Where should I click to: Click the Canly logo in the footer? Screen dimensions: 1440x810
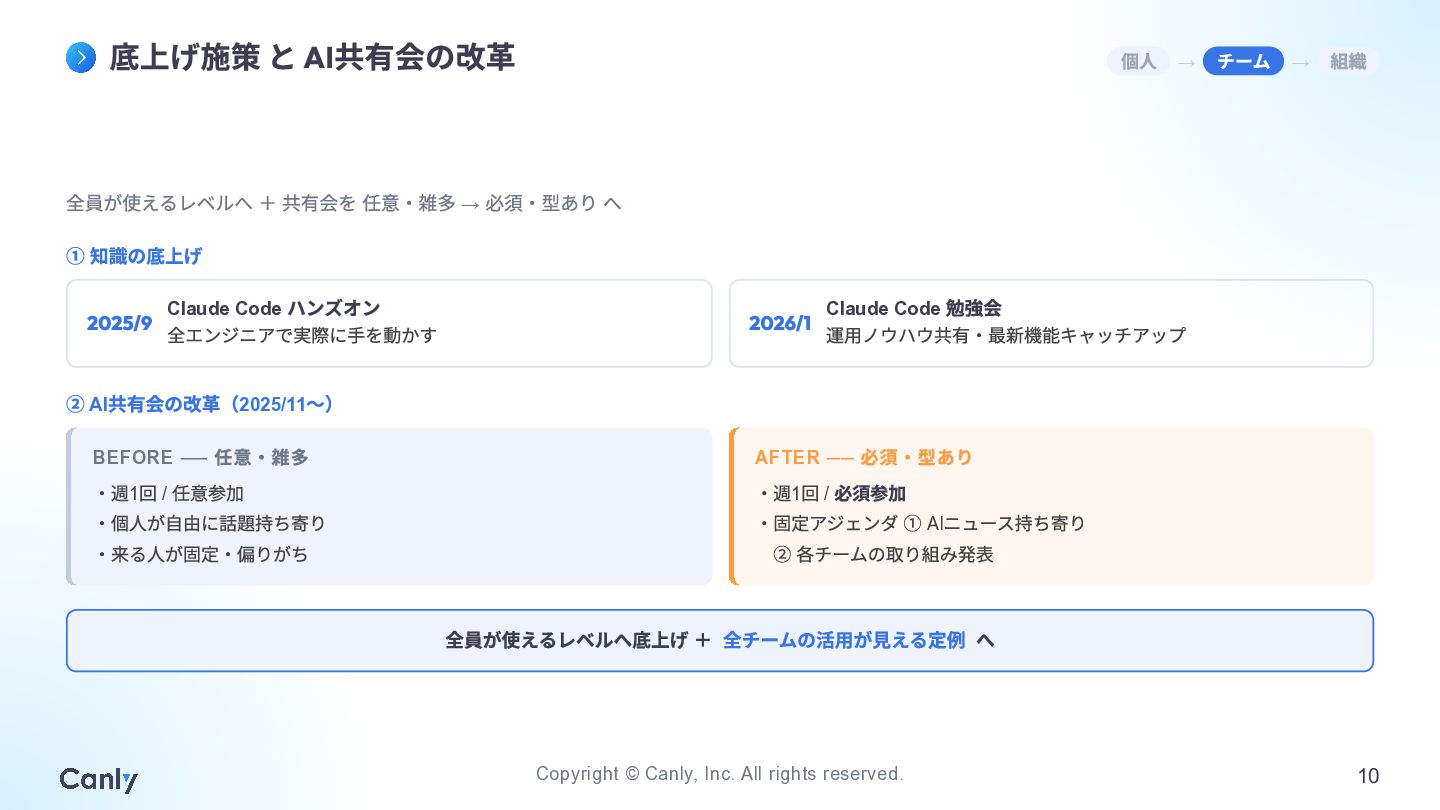[x=98, y=780]
